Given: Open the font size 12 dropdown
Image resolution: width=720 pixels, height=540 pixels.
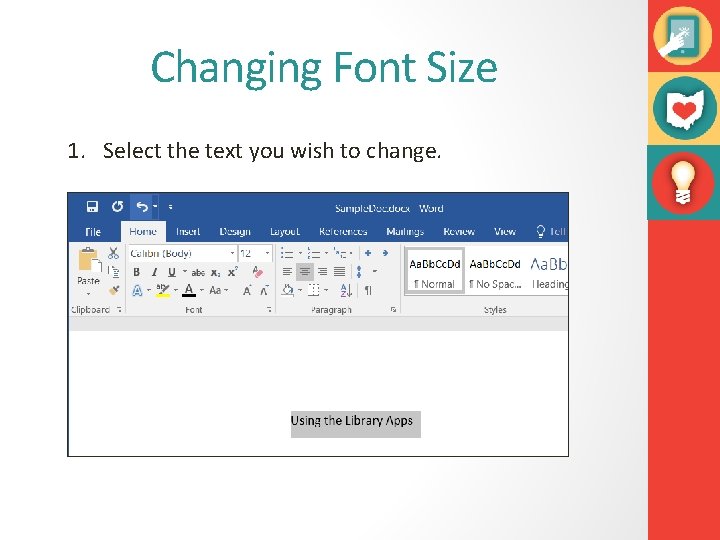Looking at the screenshot, I should (267, 253).
